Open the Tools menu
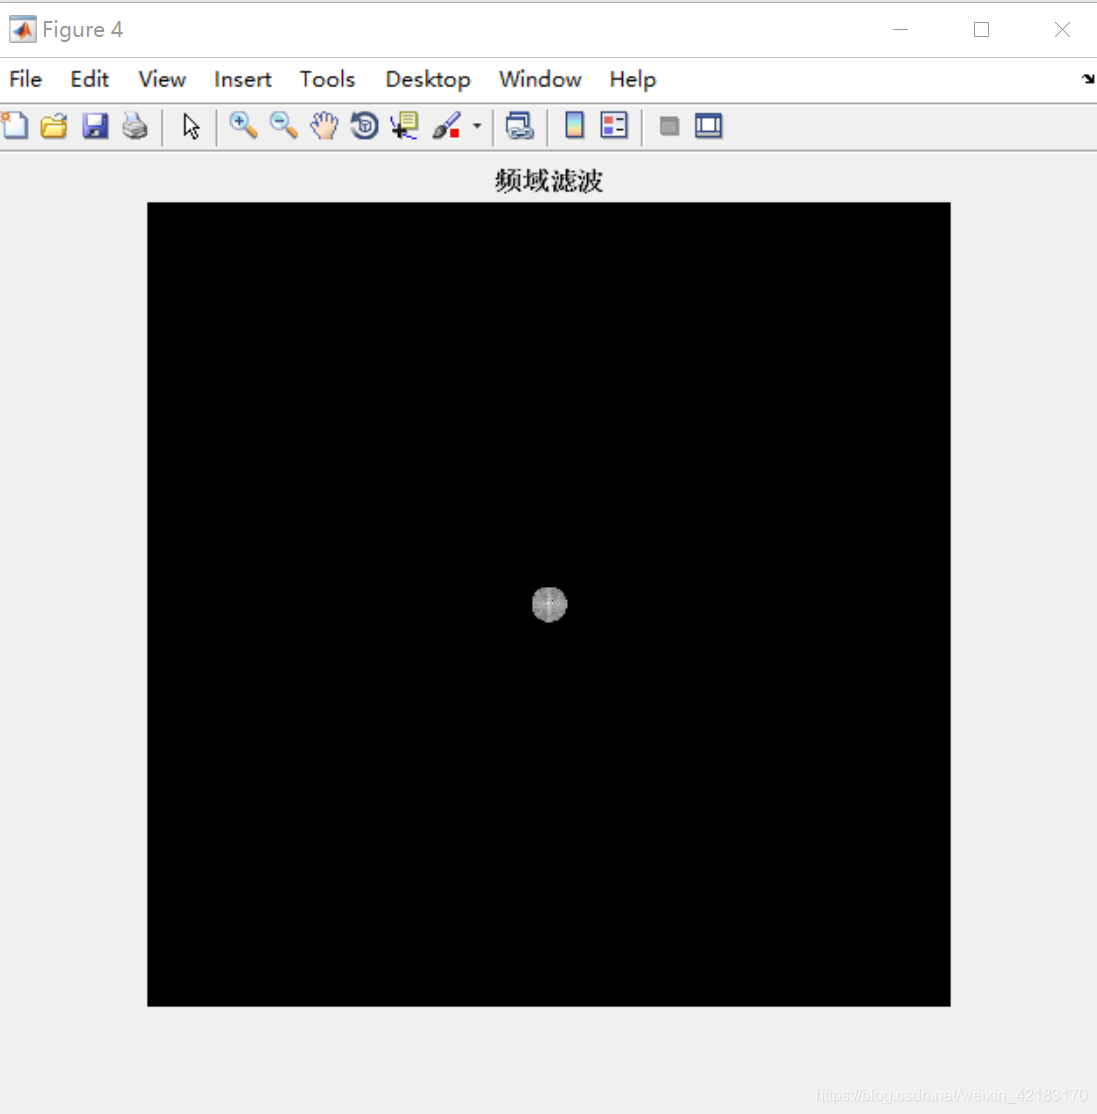 tap(327, 80)
